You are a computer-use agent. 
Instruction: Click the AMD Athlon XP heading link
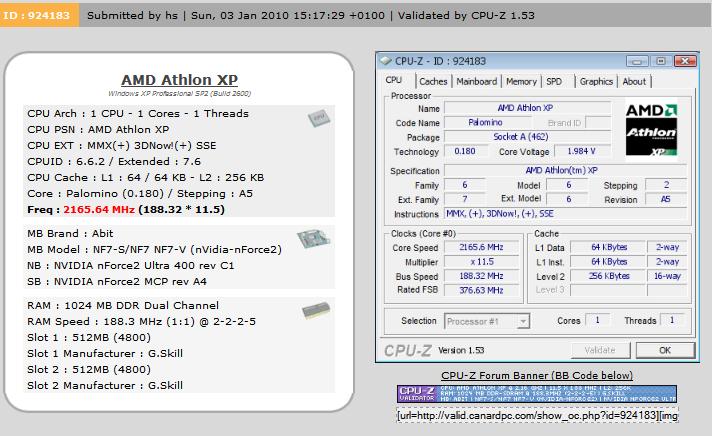179,80
